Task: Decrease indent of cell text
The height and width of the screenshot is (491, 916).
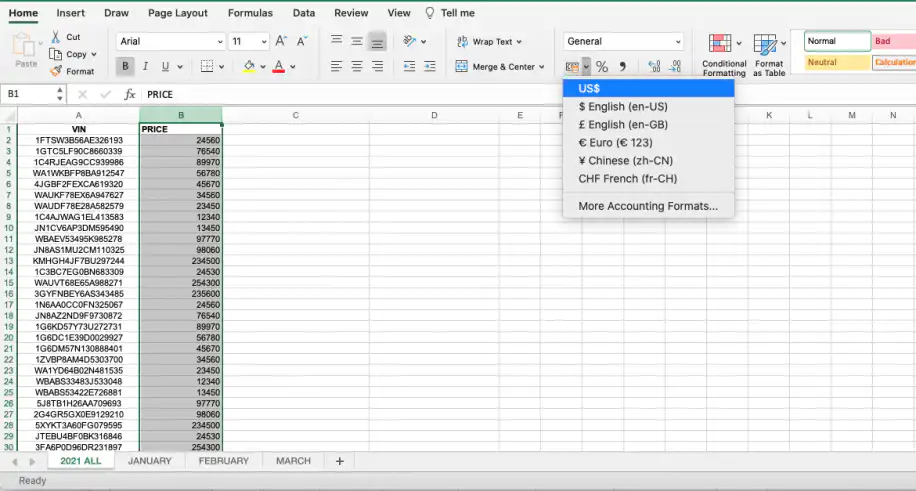Action: click(409, 66)
